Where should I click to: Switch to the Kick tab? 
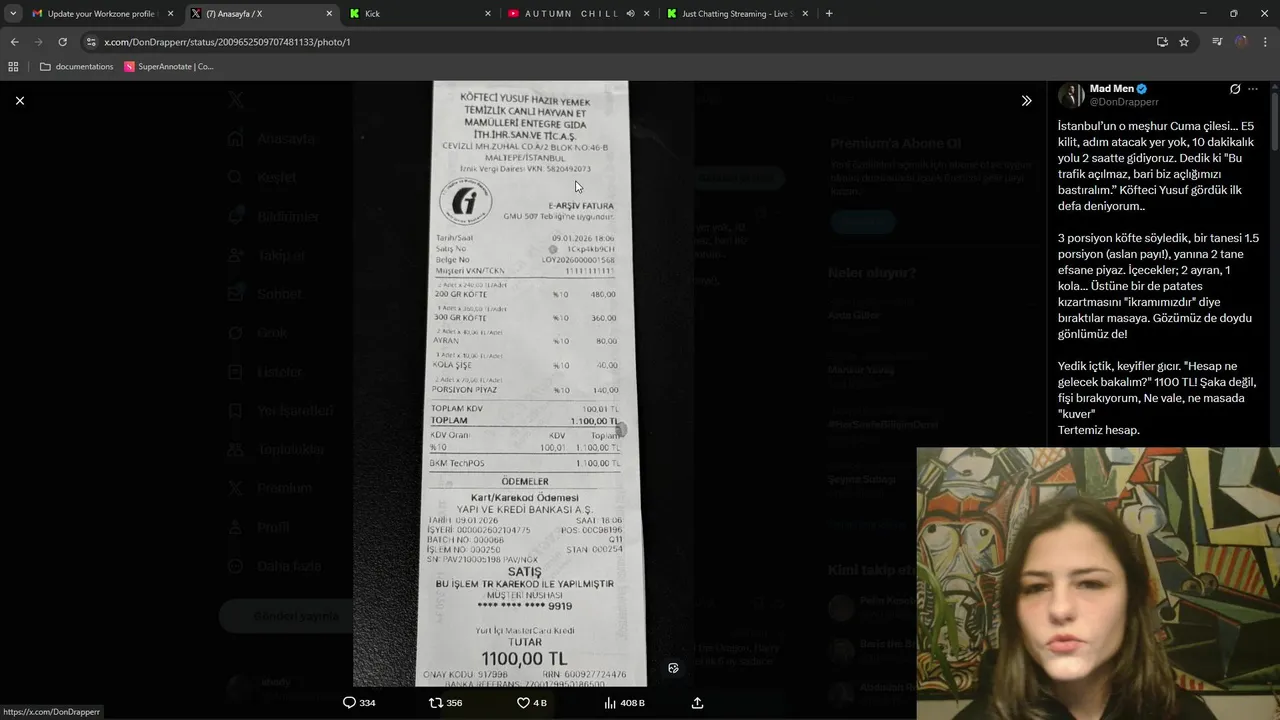click(x=420, y=14)
